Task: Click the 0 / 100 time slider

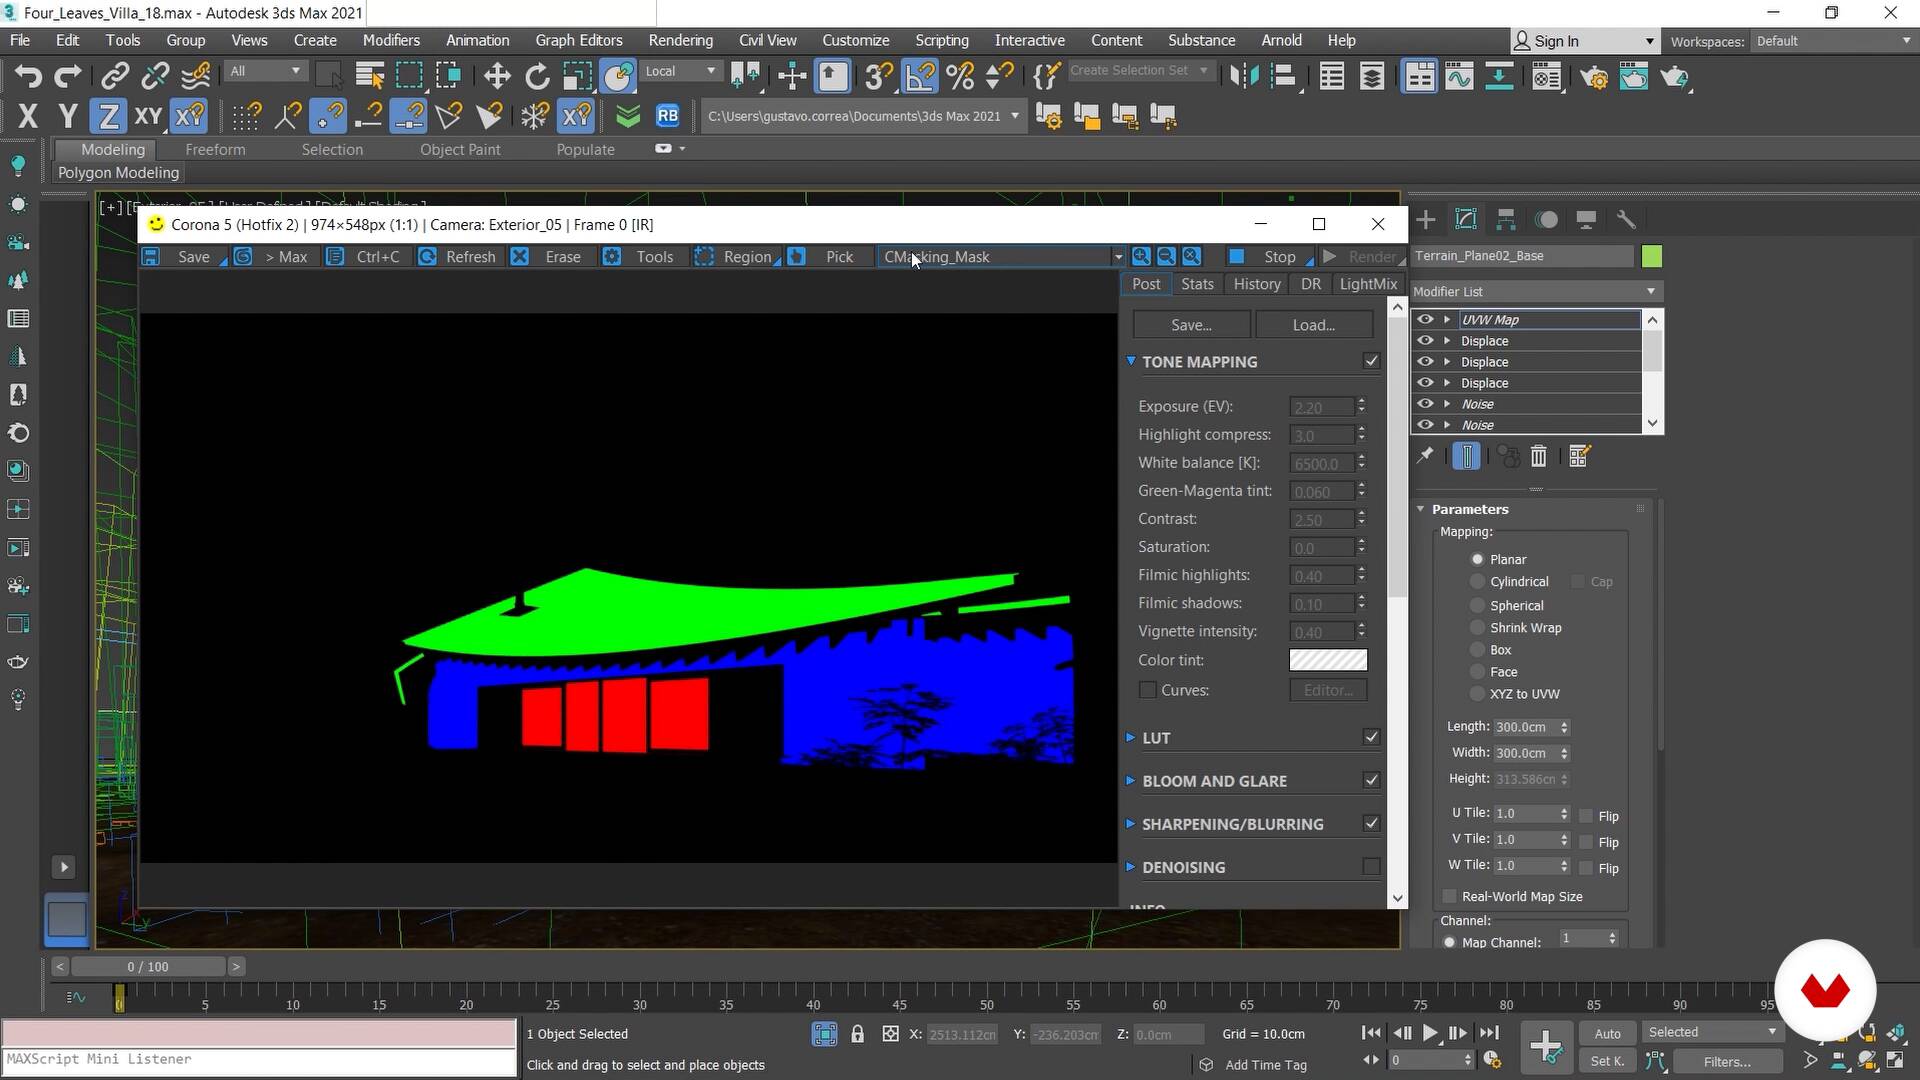Action: (148, 966)
